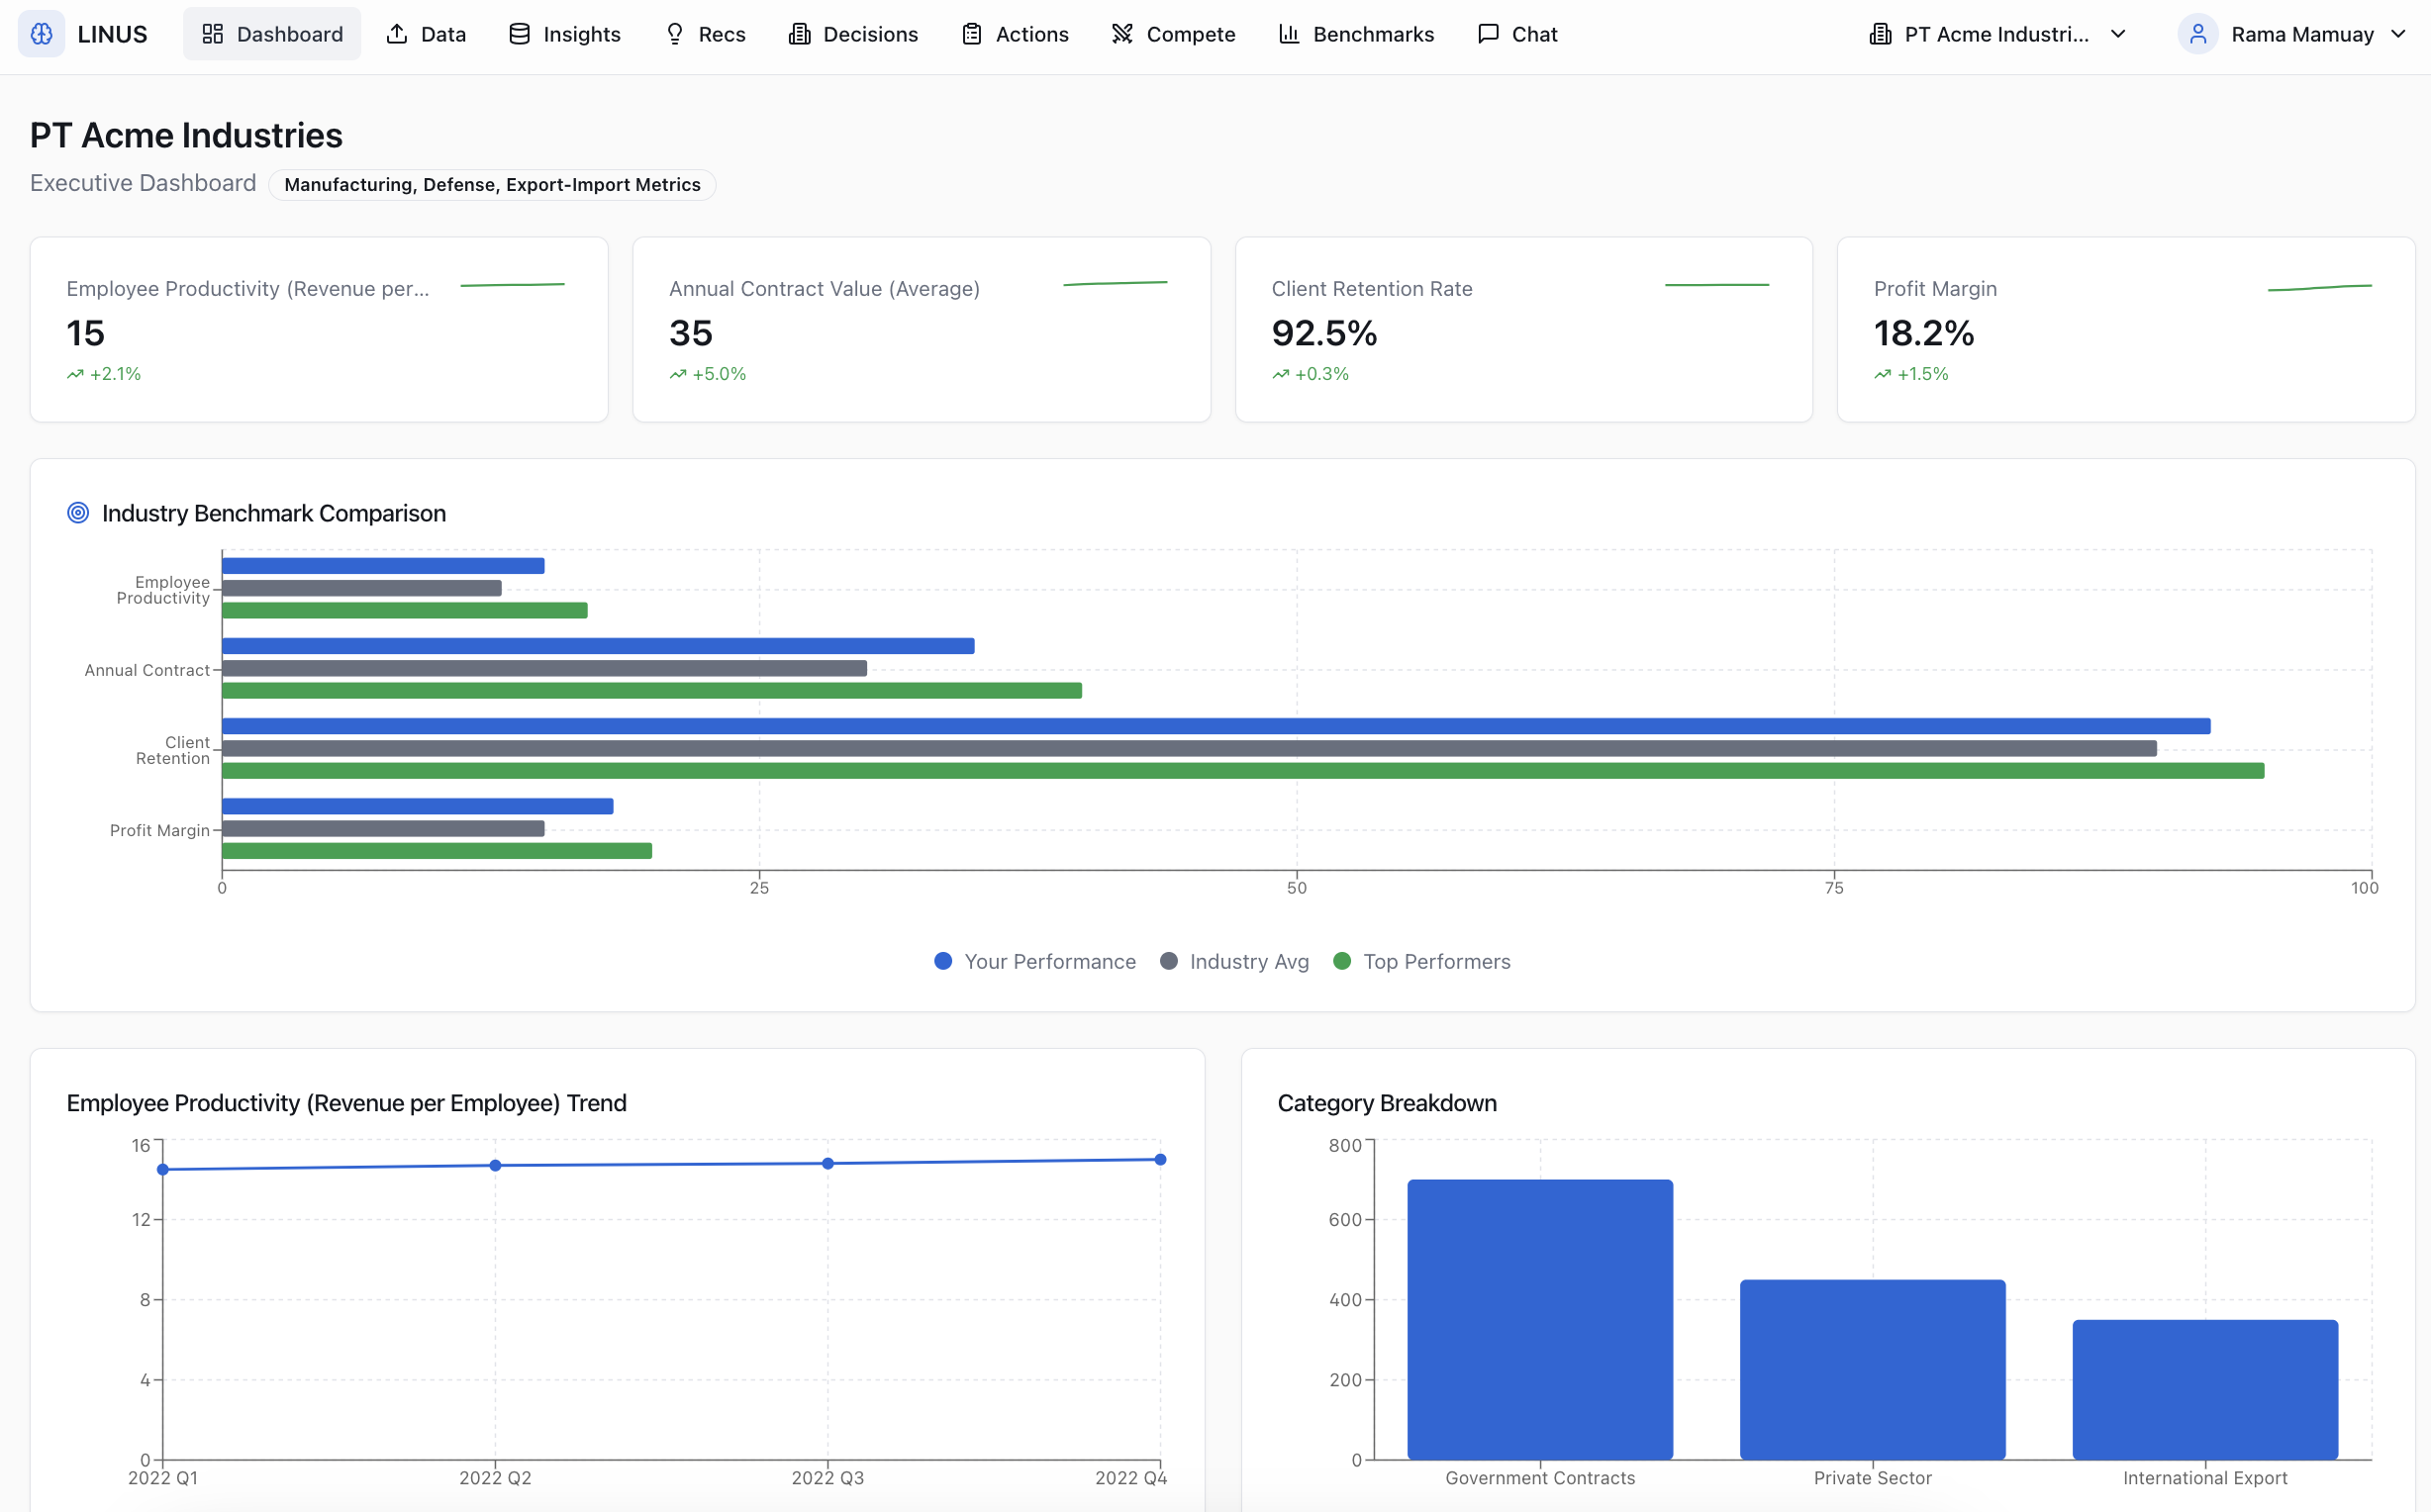The width and height of the screenshot is (2431, 1512).
Task: Click the Actions clipboard icon
Action: click(971, 34)
